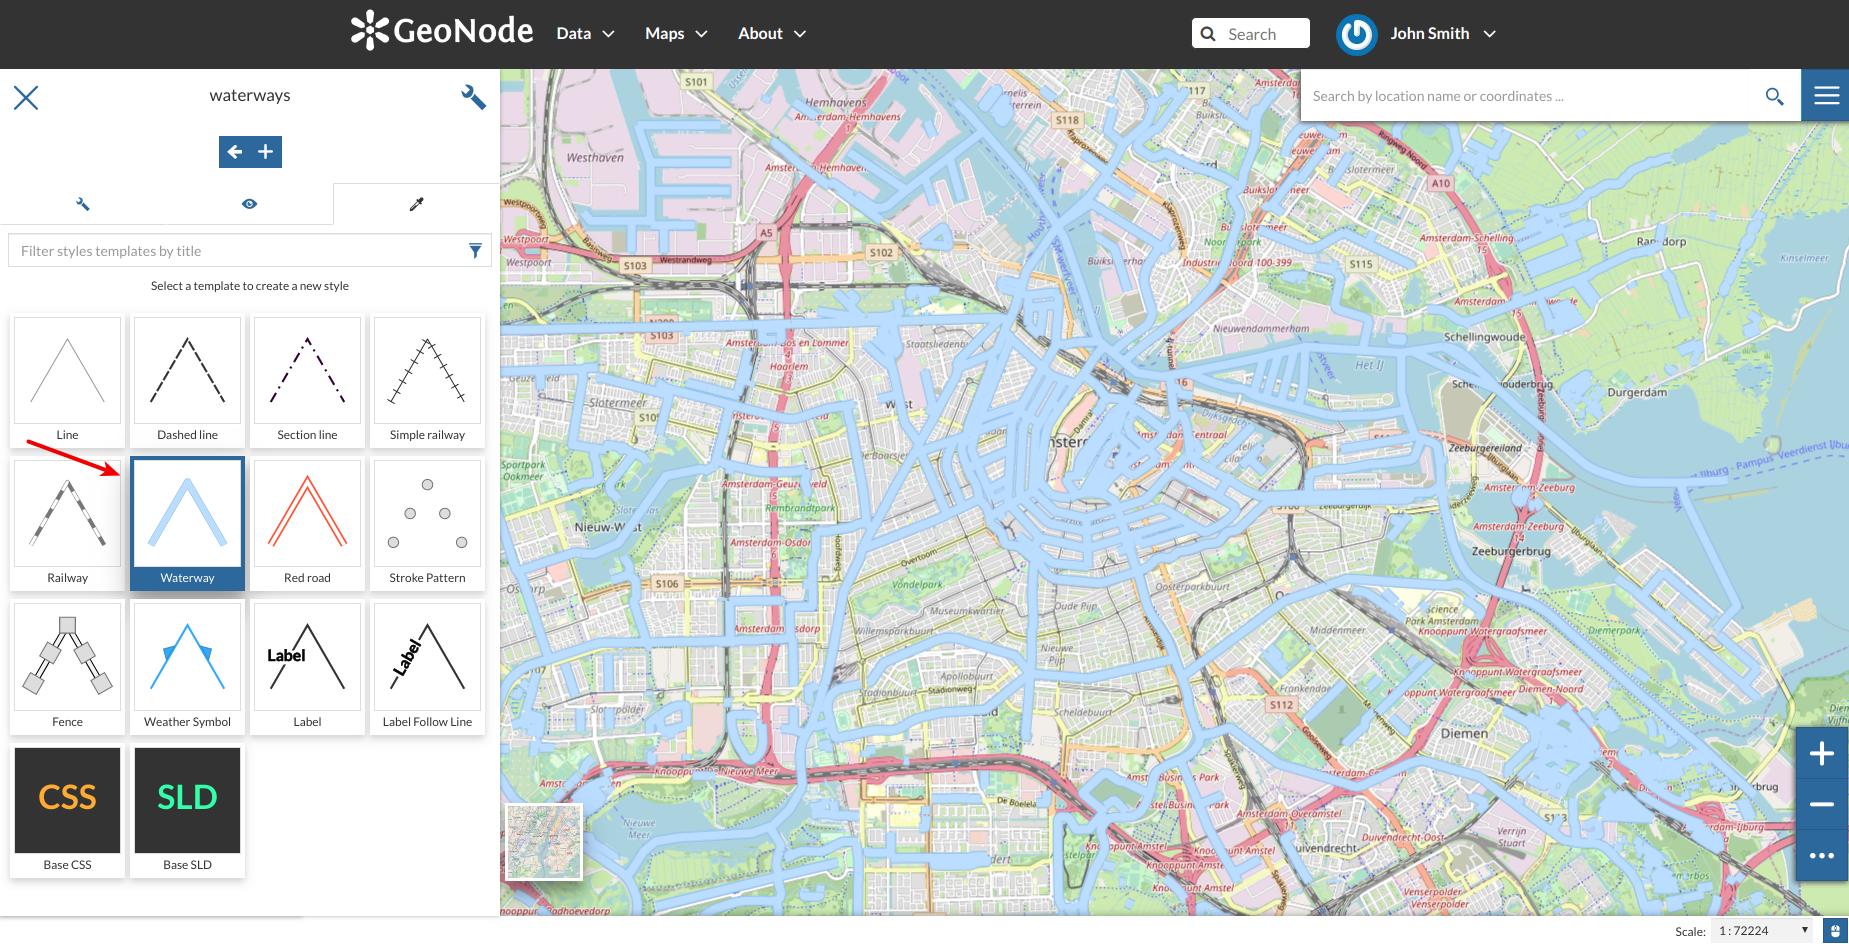Screen dimensions: 1849x944
Task: Open the more options ellipsis button
Action: pyautogui.click(x=1822, y=855)
